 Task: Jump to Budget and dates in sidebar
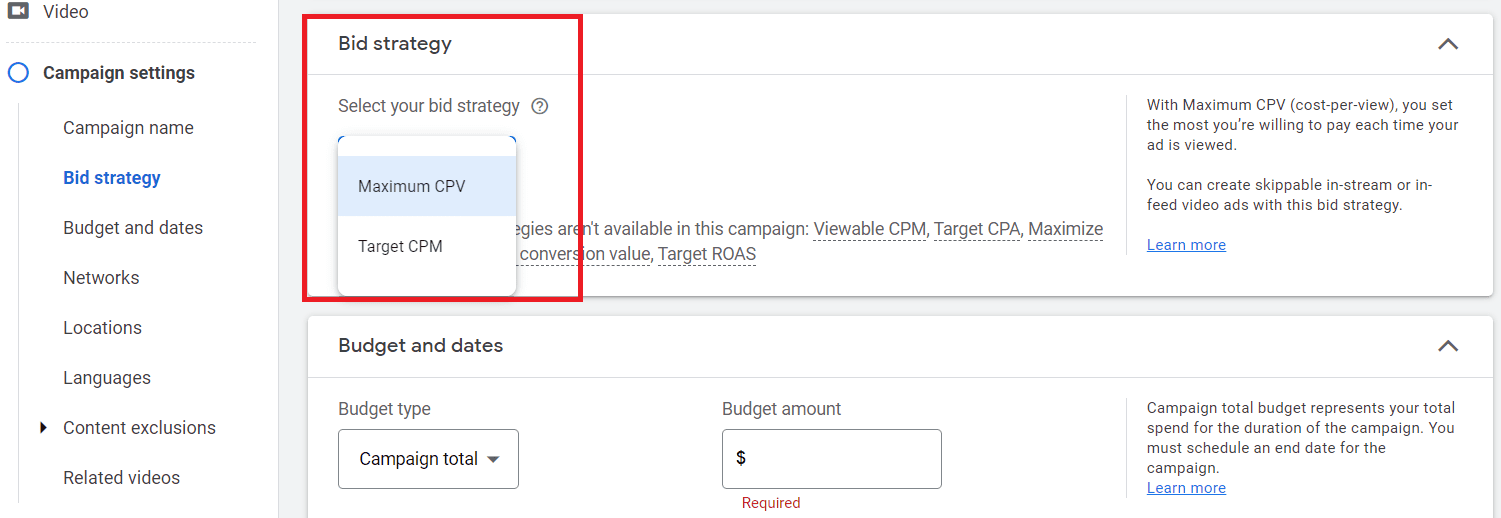click(133, 228)
